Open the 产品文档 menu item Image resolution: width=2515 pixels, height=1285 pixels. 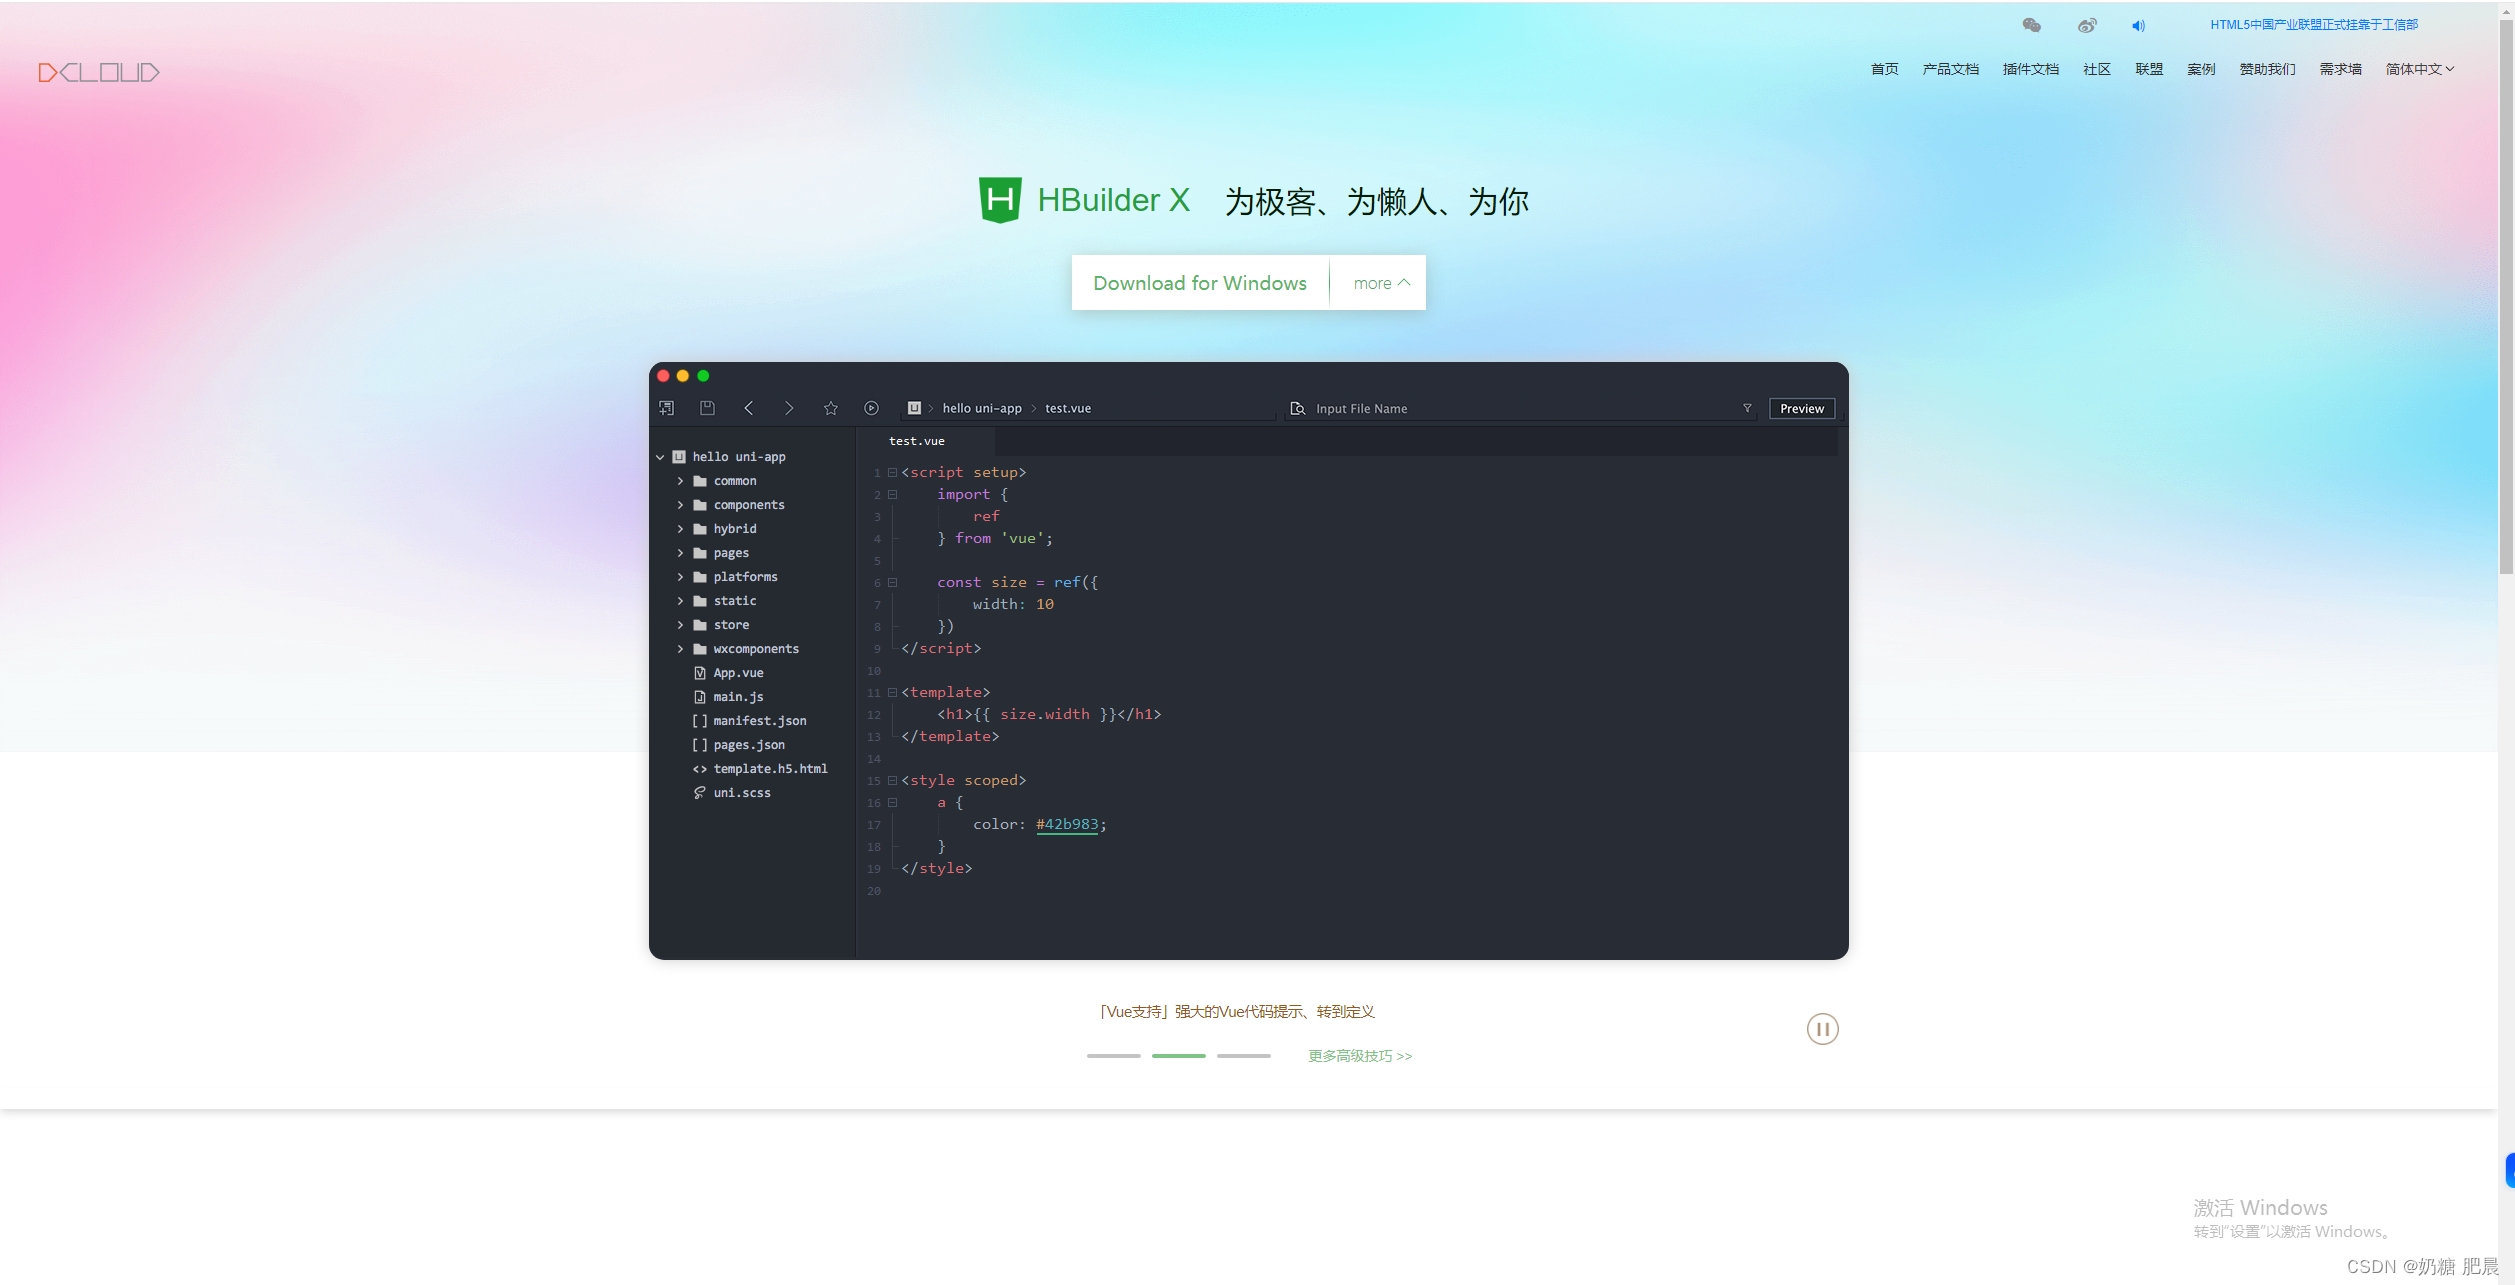tap(1949, 68)
